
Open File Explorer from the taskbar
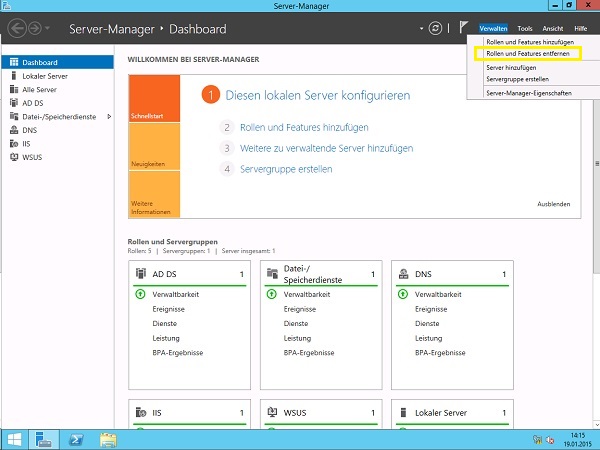coord(108,440)
